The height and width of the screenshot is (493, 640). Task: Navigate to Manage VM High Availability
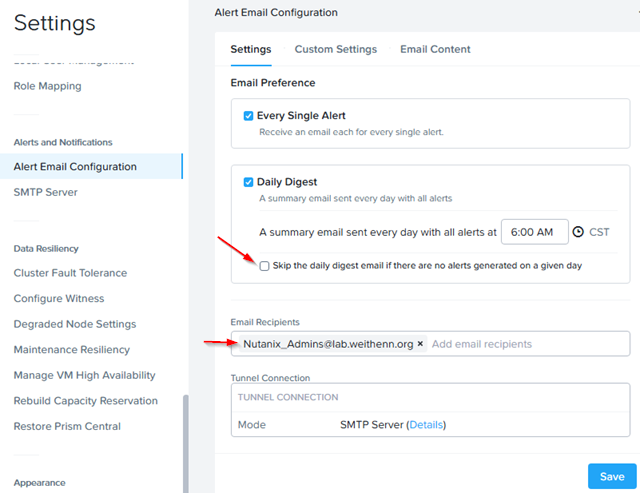(84, 375)
